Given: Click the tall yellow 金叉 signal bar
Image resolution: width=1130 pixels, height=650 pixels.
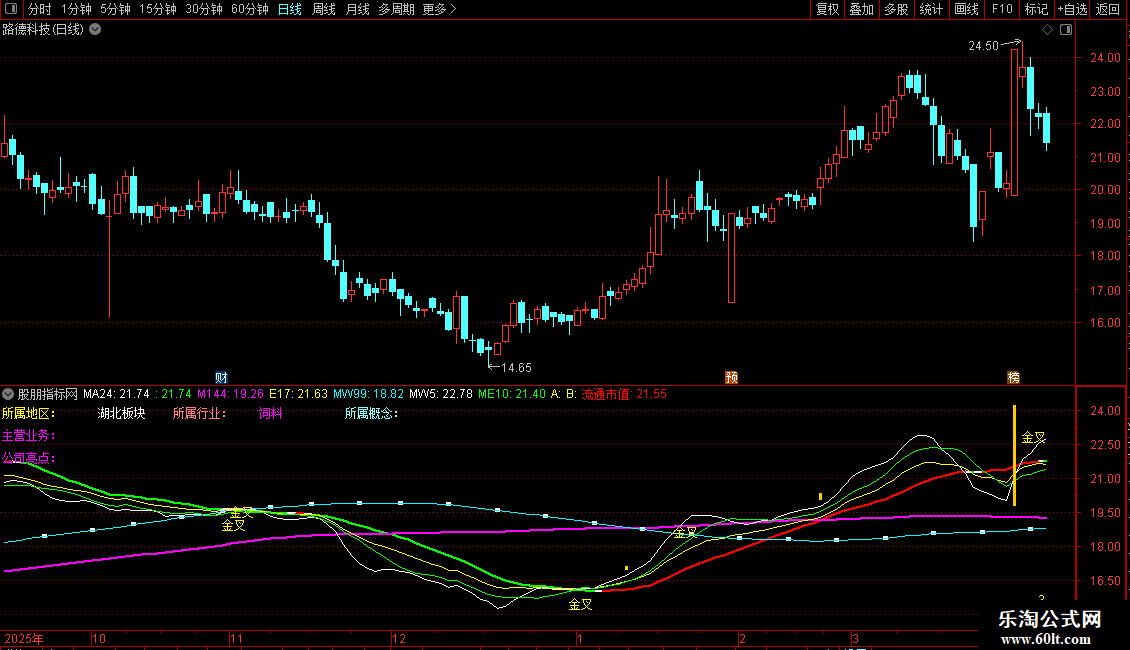Looking at the screenshot, I should pyautogui.click(x=1014, y=455).
